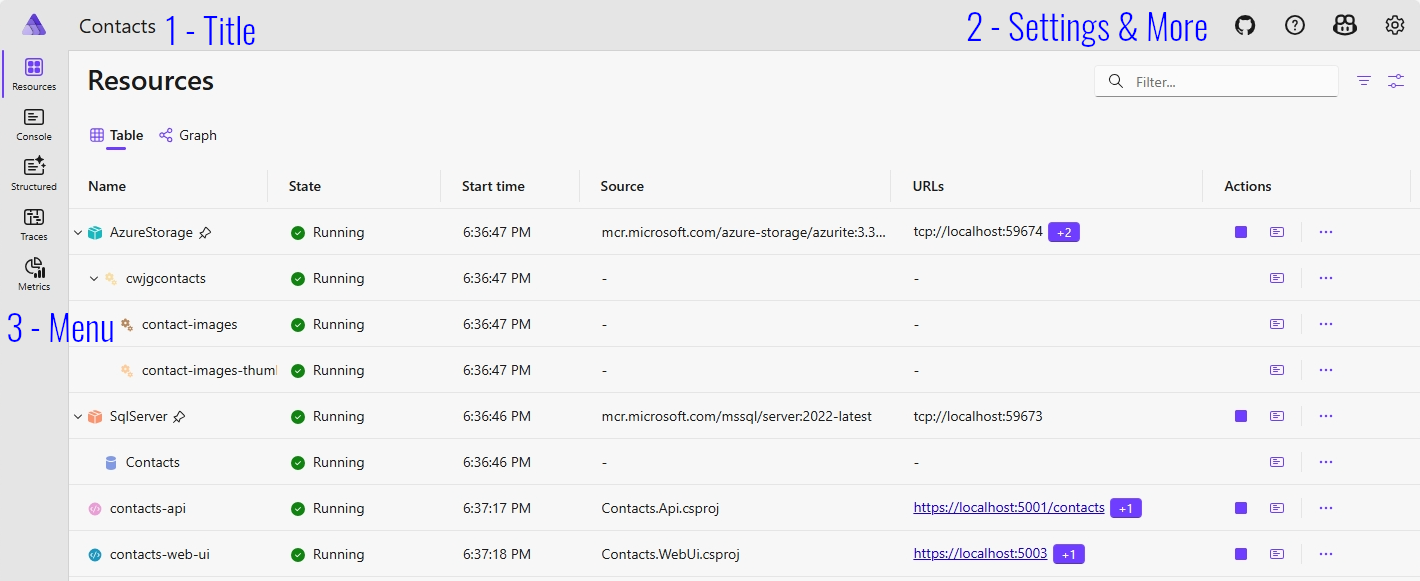Select the contacts-web-ui resource name
The height and width of the screenshot is (581, 1420).
pos(160,554)
